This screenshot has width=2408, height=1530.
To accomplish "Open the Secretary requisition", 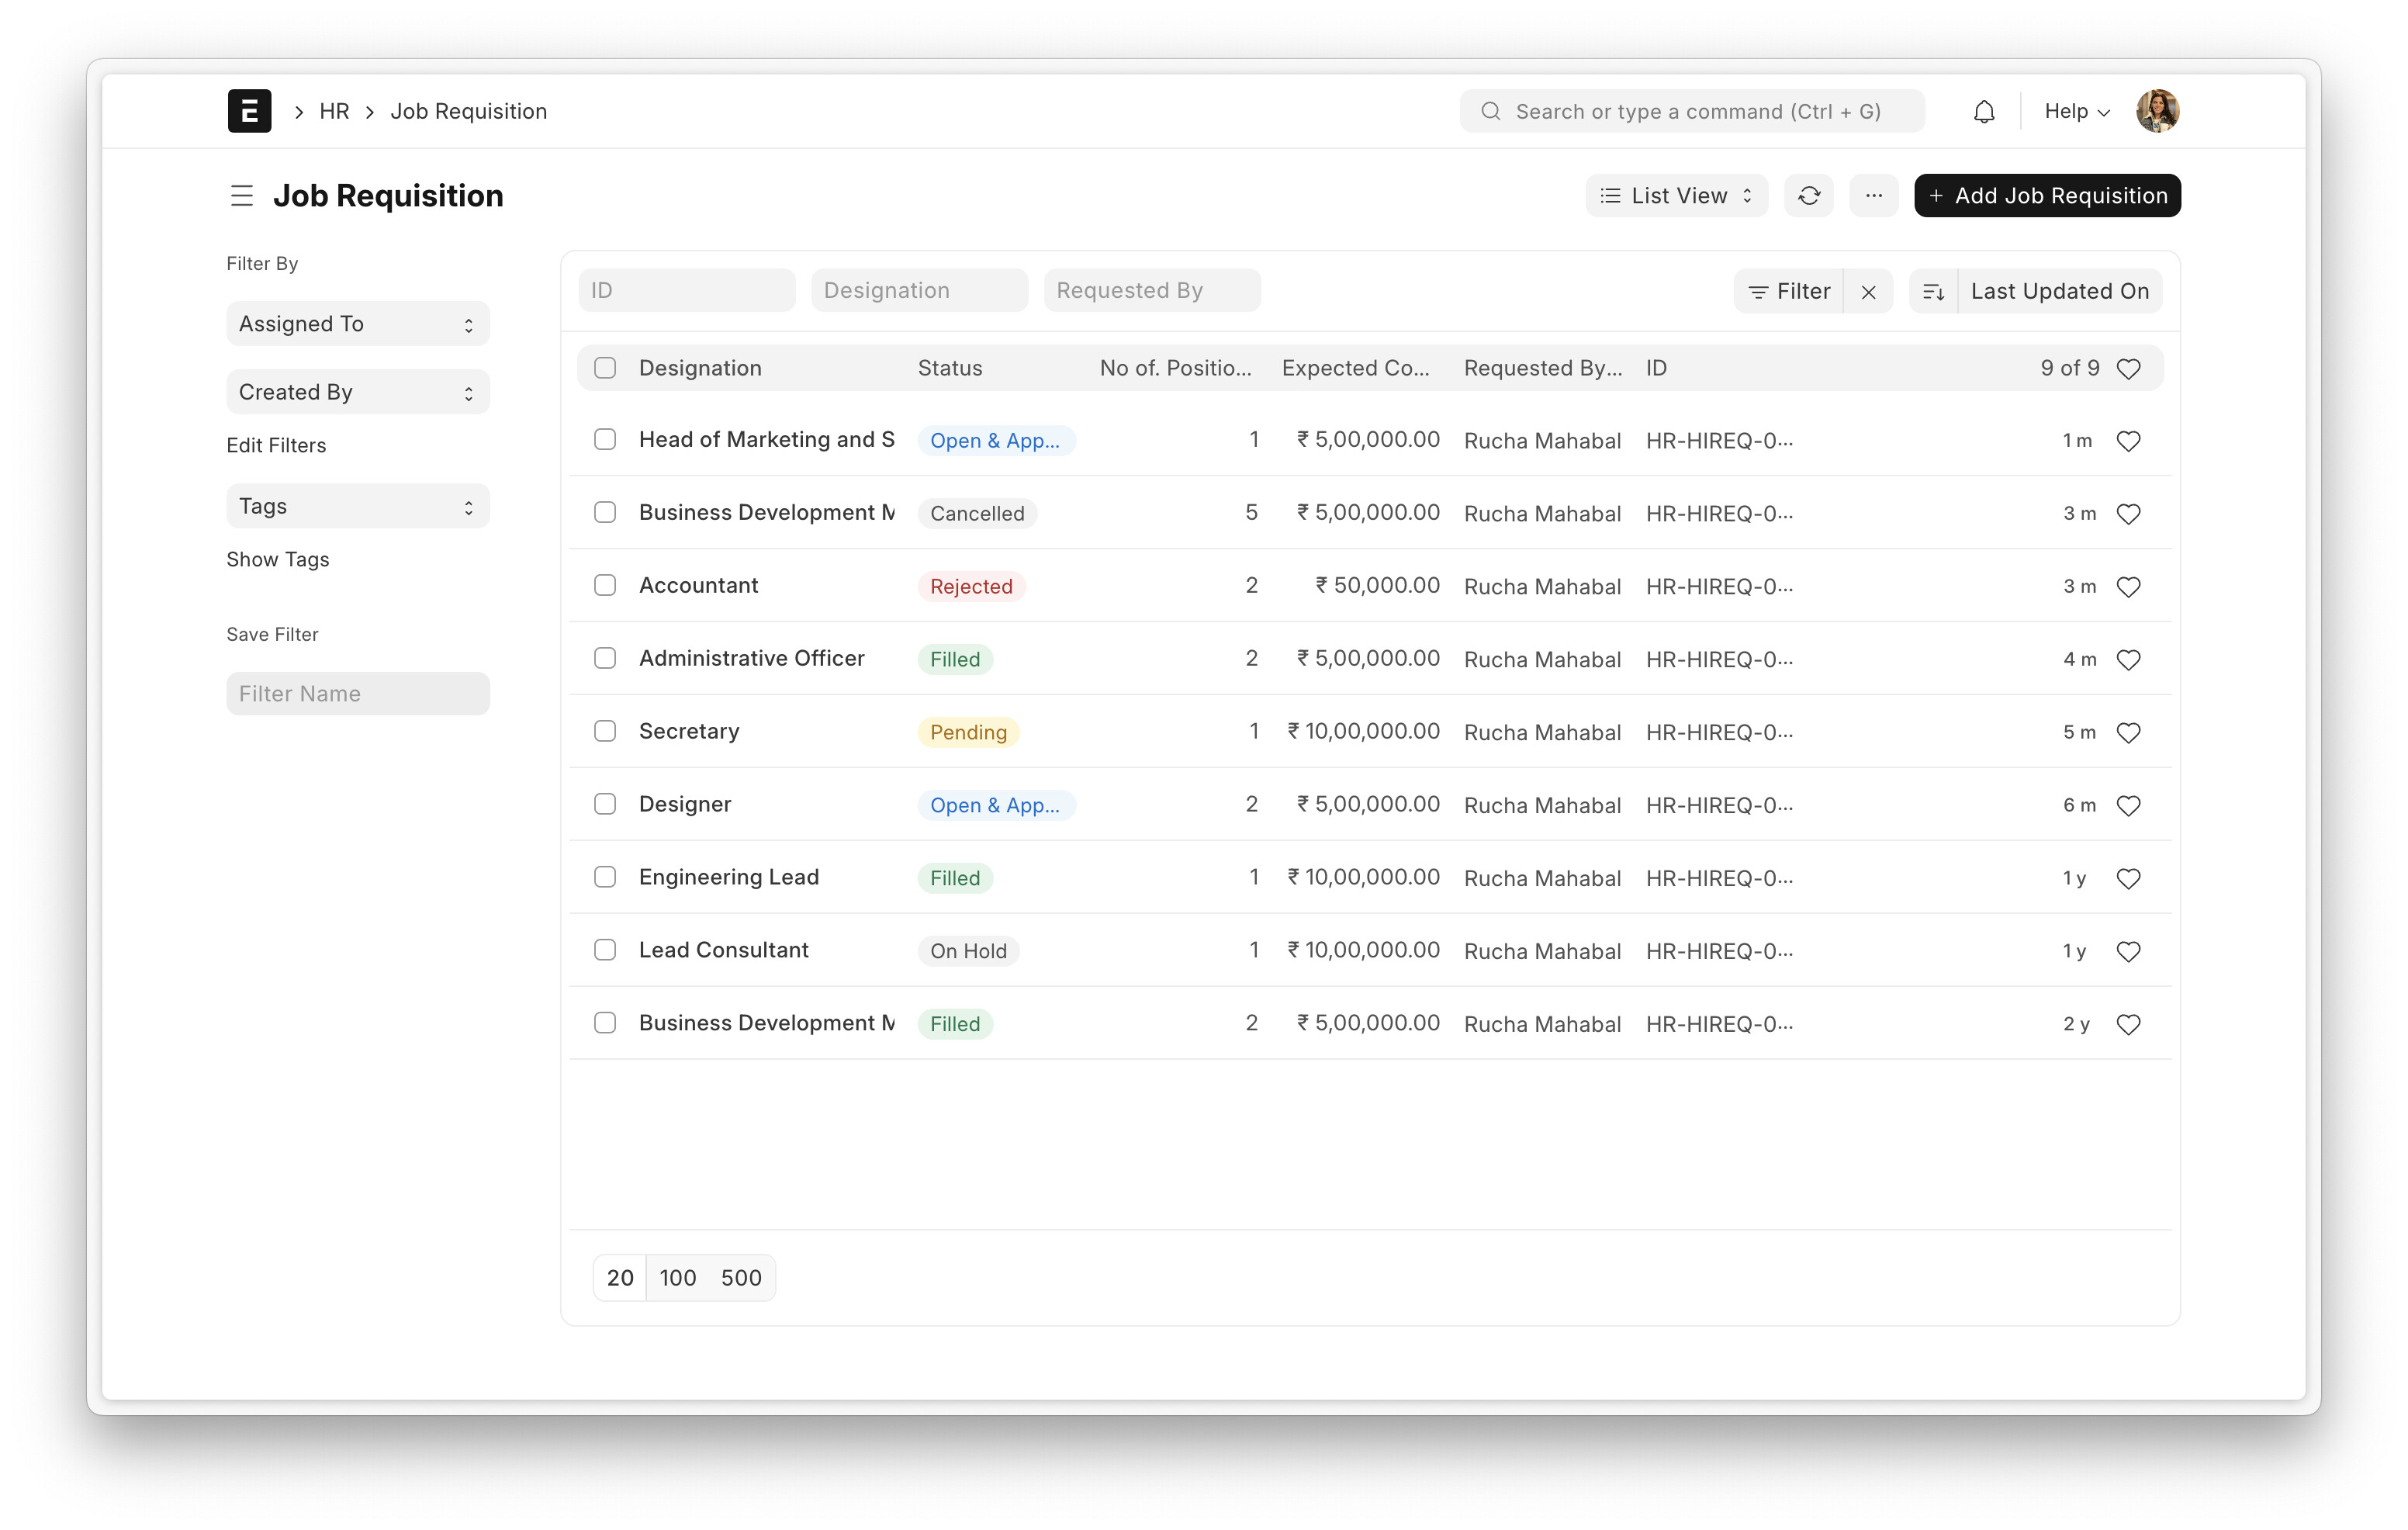I will [689, 732].
